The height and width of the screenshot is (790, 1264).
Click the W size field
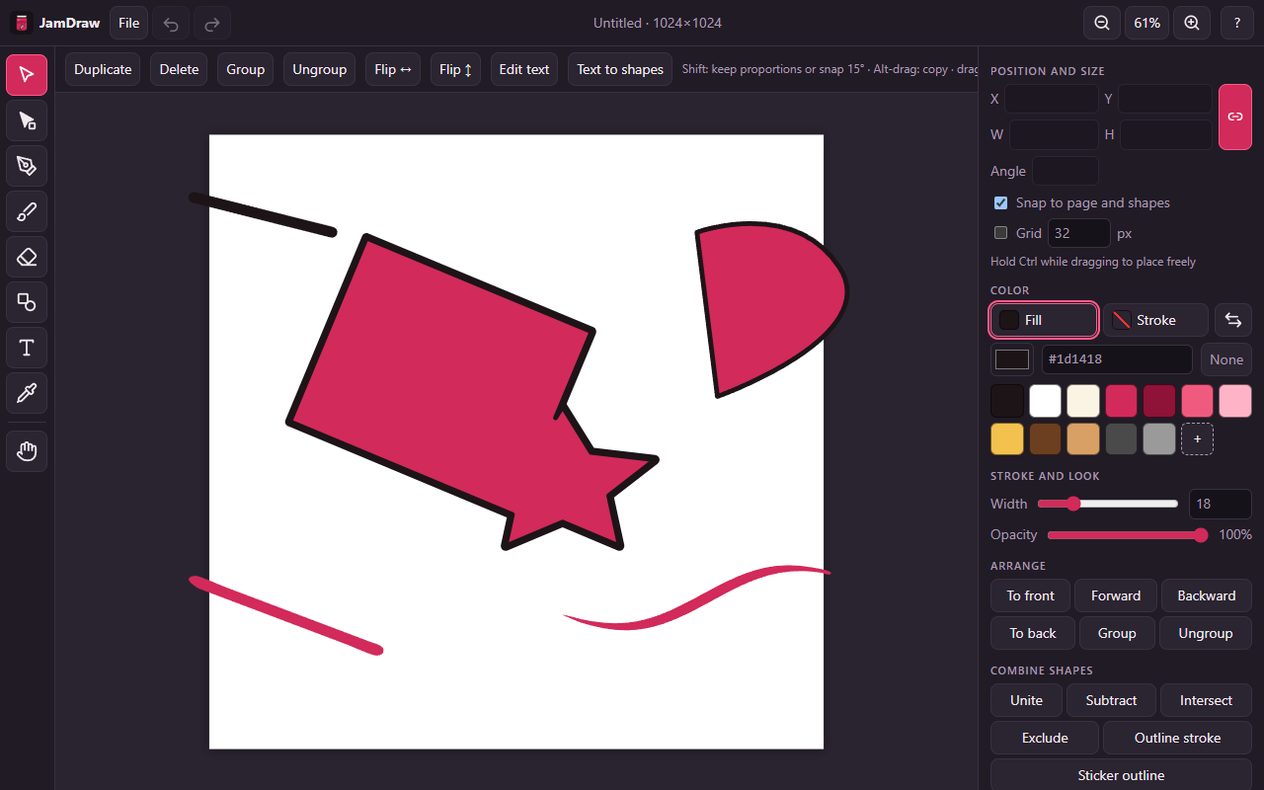tap(1054, 134)
